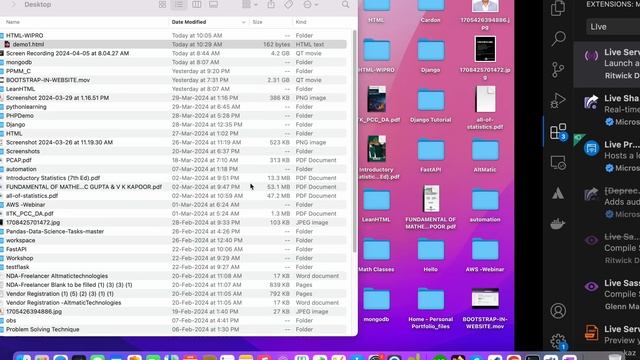Select Screen Recording 2024-04-05 file row
This screenshot has height=360, width=640.
coord(173,53)
